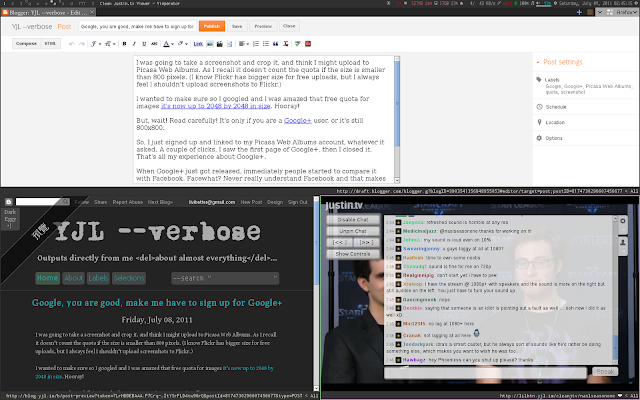Open the Selections tab on blog
640x400 pixels.
(x=129, y=278)
